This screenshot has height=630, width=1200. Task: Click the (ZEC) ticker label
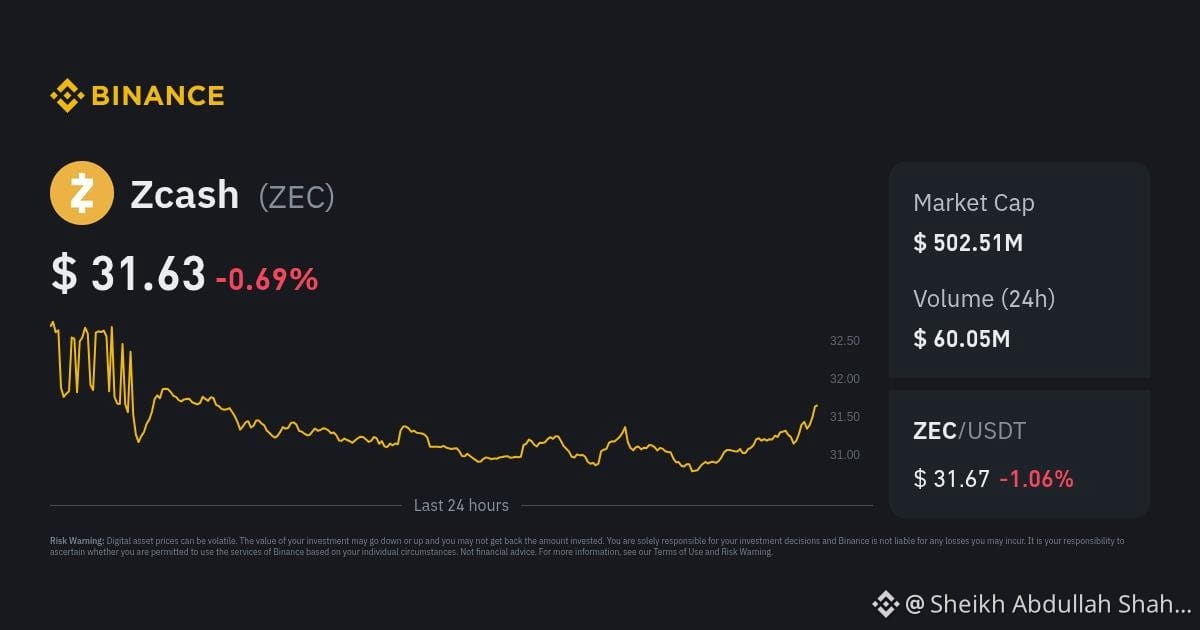tap(296, 197)
